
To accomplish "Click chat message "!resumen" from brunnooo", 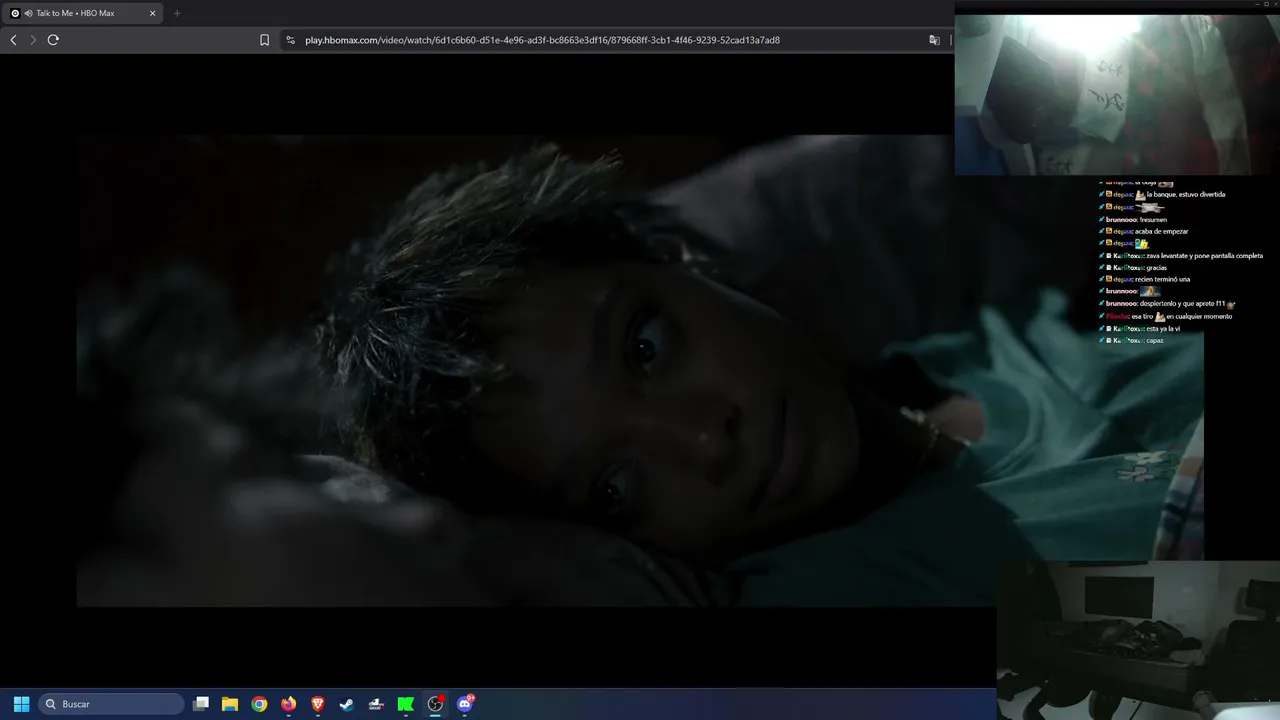I will click(1153, 219).
